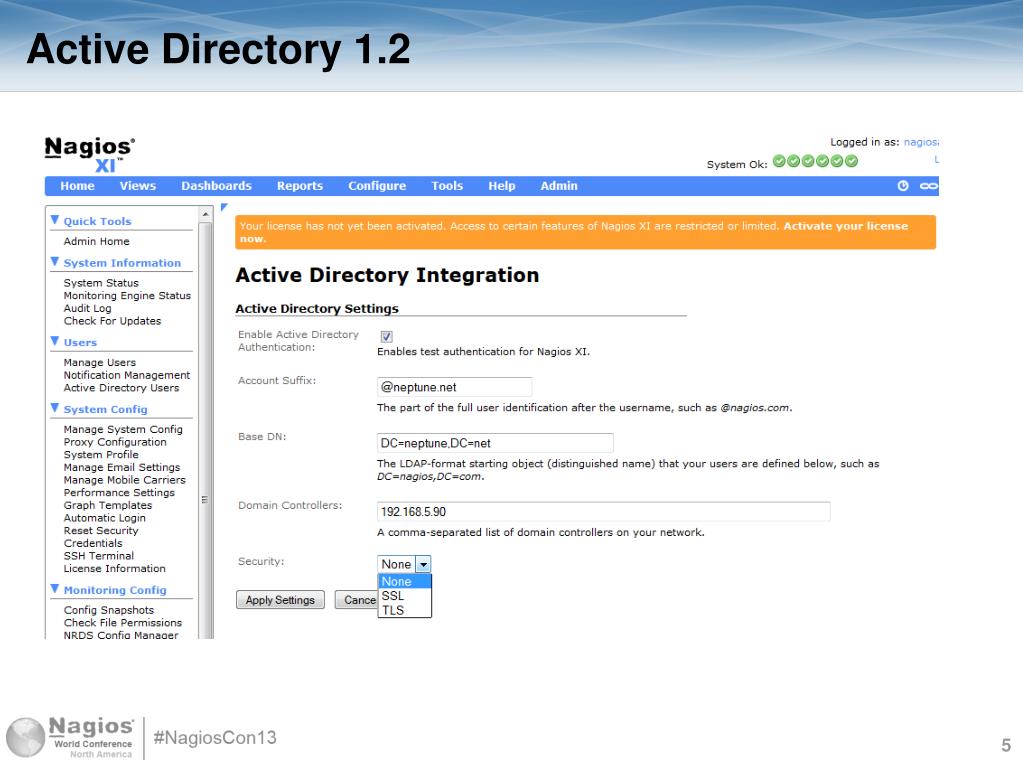Open the Help menu
The height and width of the screenshot is (767, 1023).
pyautogui.click(x=502, y=186)
